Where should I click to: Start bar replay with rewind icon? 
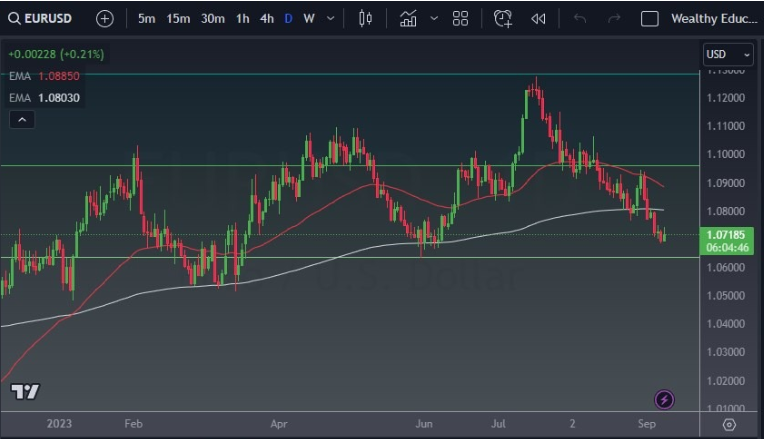[538, 18]
